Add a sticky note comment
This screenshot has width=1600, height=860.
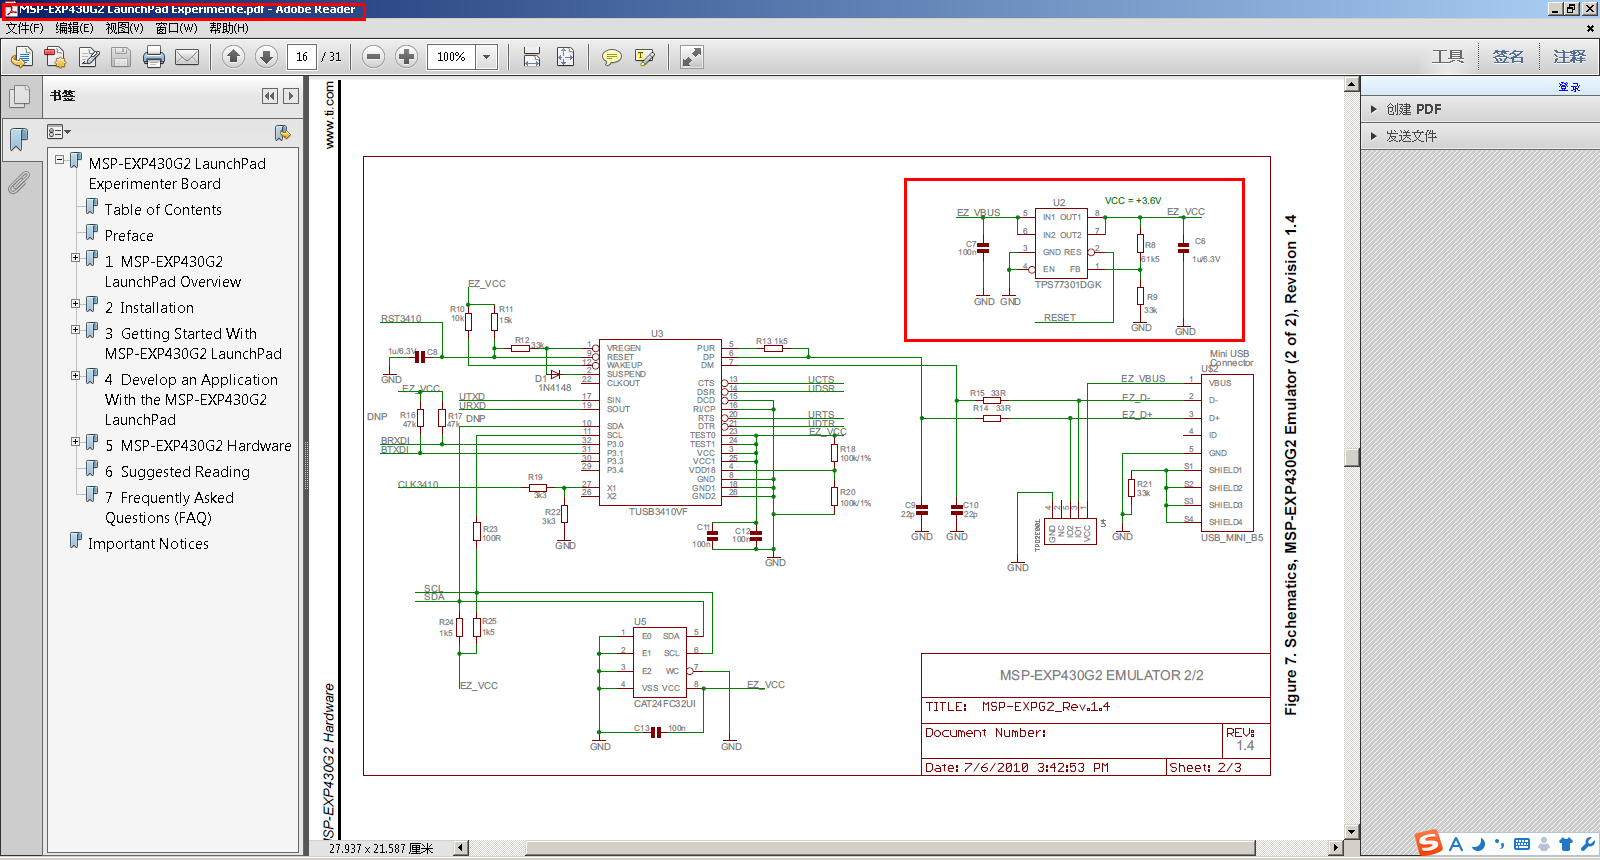click(612, 57)
